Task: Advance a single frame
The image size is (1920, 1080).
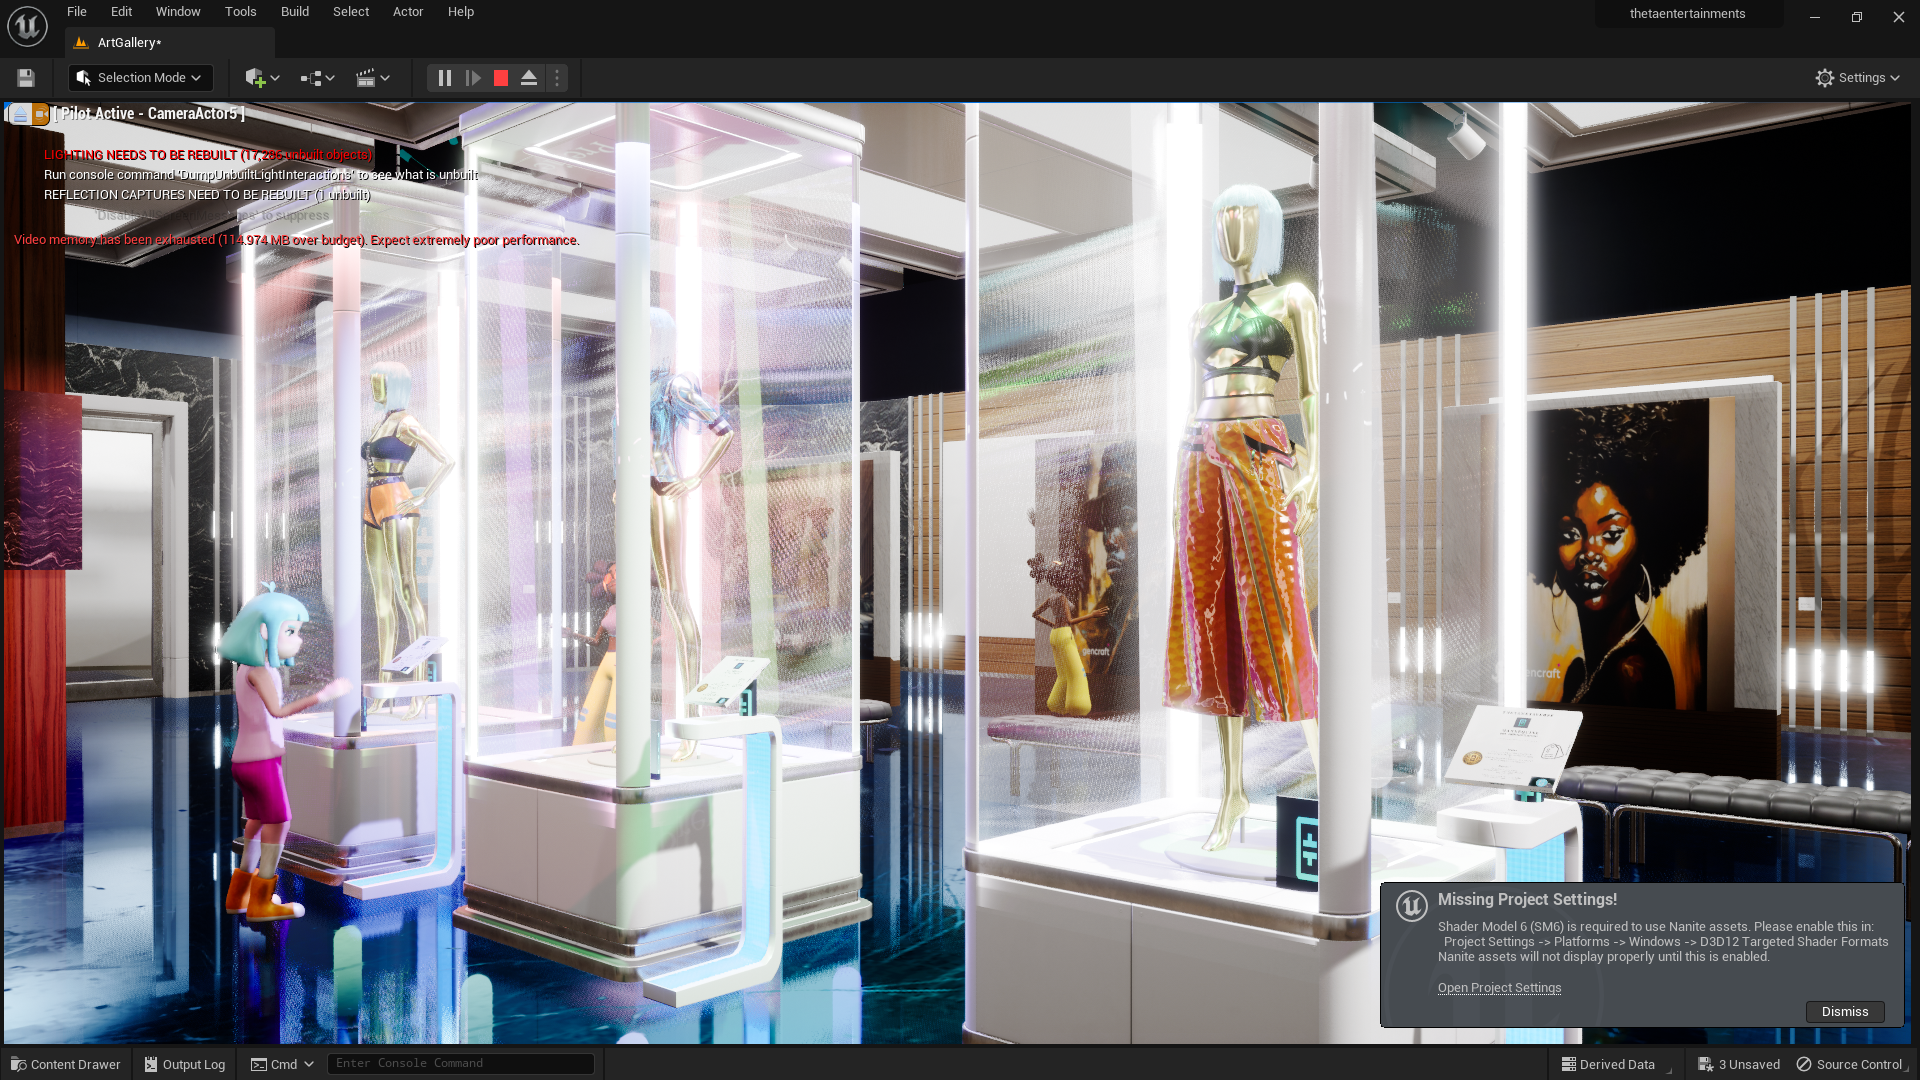Action: click(x=473, y=78)
